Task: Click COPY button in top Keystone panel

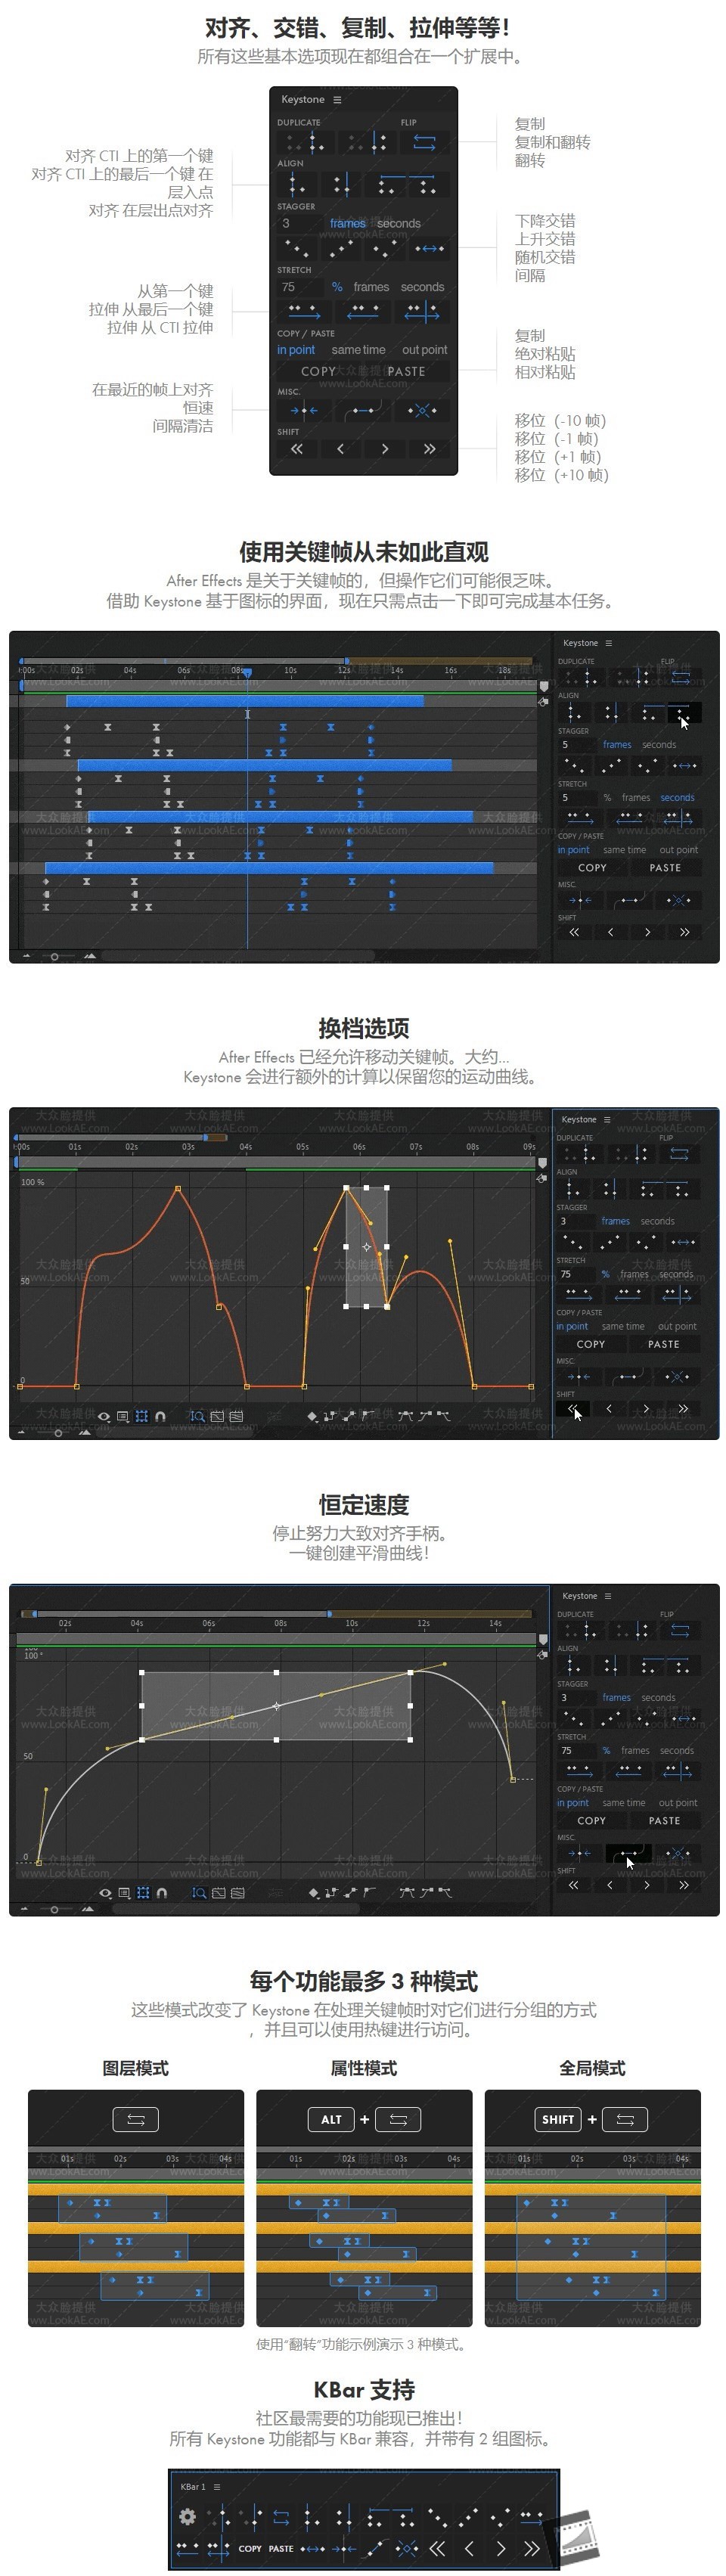Action: 319,371
